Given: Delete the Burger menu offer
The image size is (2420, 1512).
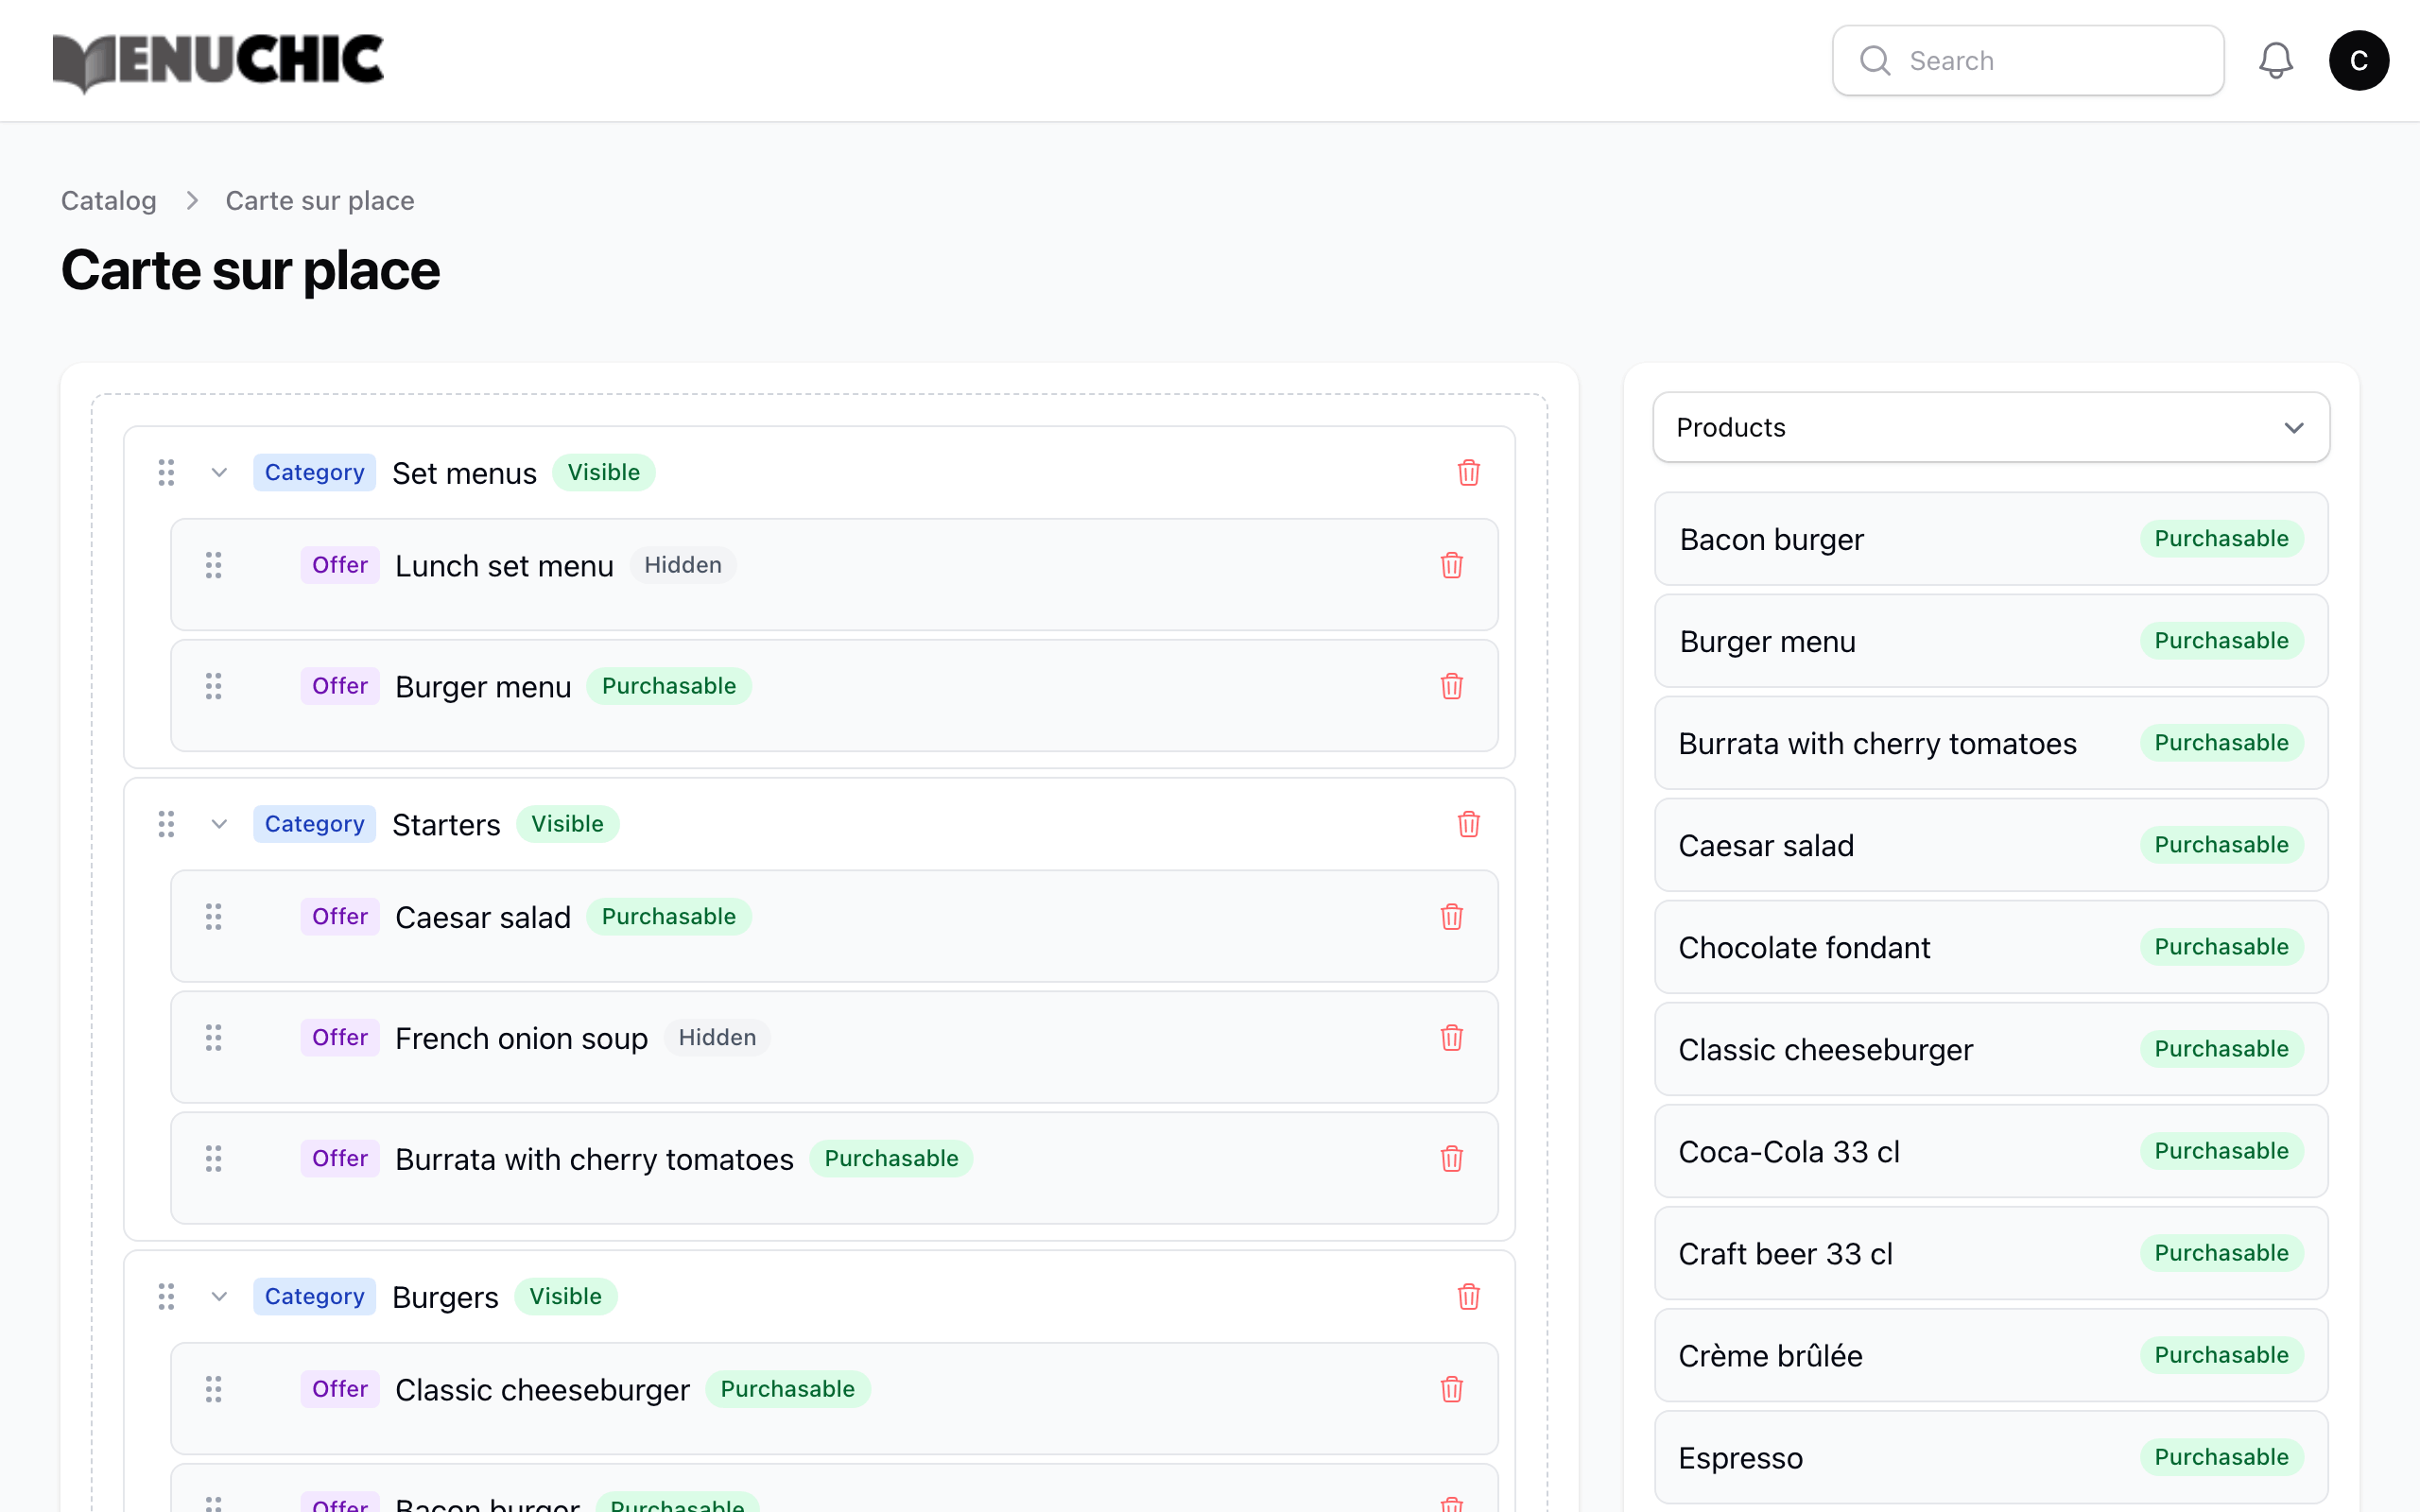Looking at the screenshot, I should [1451, 686].
